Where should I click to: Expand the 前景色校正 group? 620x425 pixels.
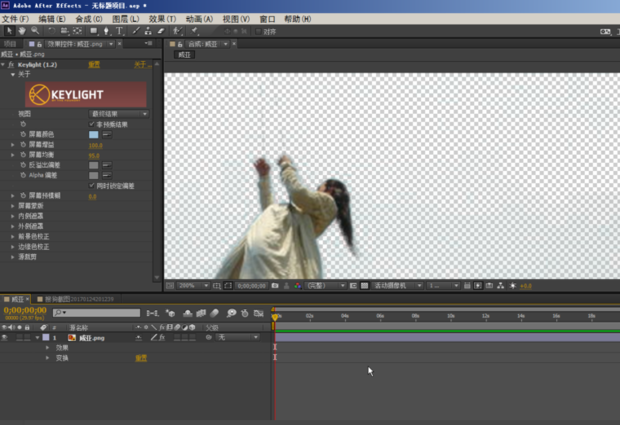pyautogui.click(x=13, y=236)
